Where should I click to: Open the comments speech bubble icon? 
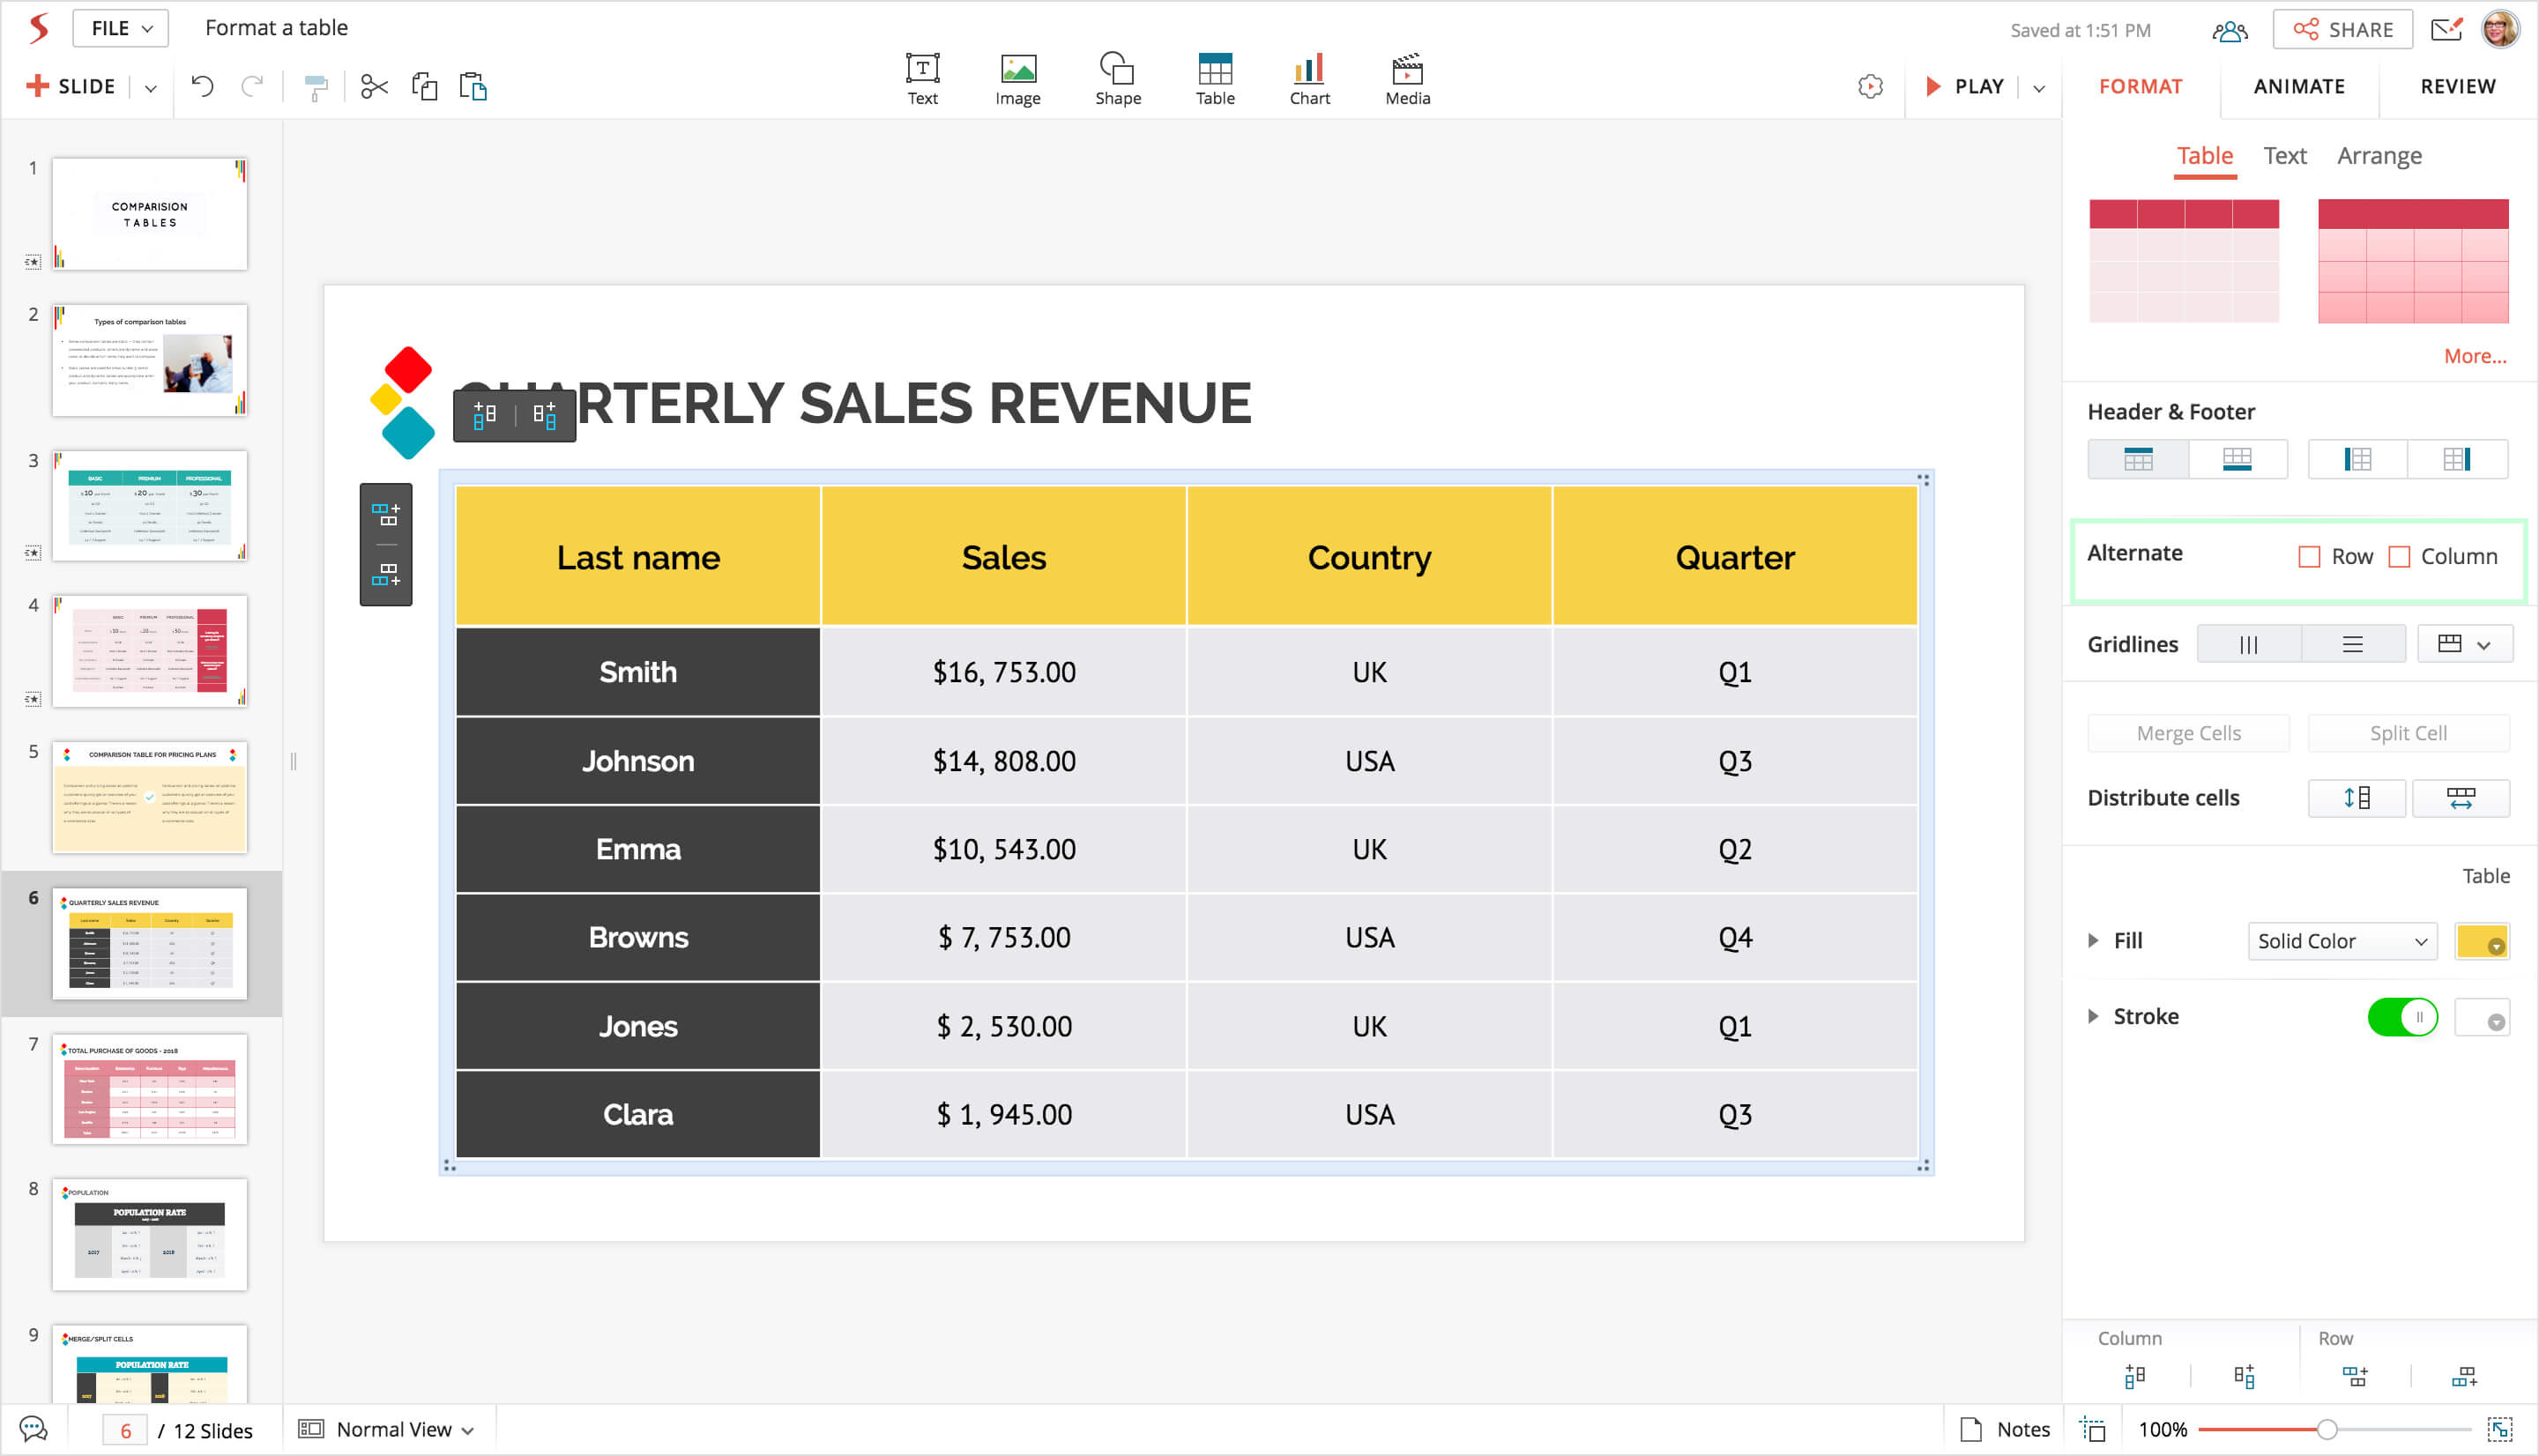point(33,1429)
